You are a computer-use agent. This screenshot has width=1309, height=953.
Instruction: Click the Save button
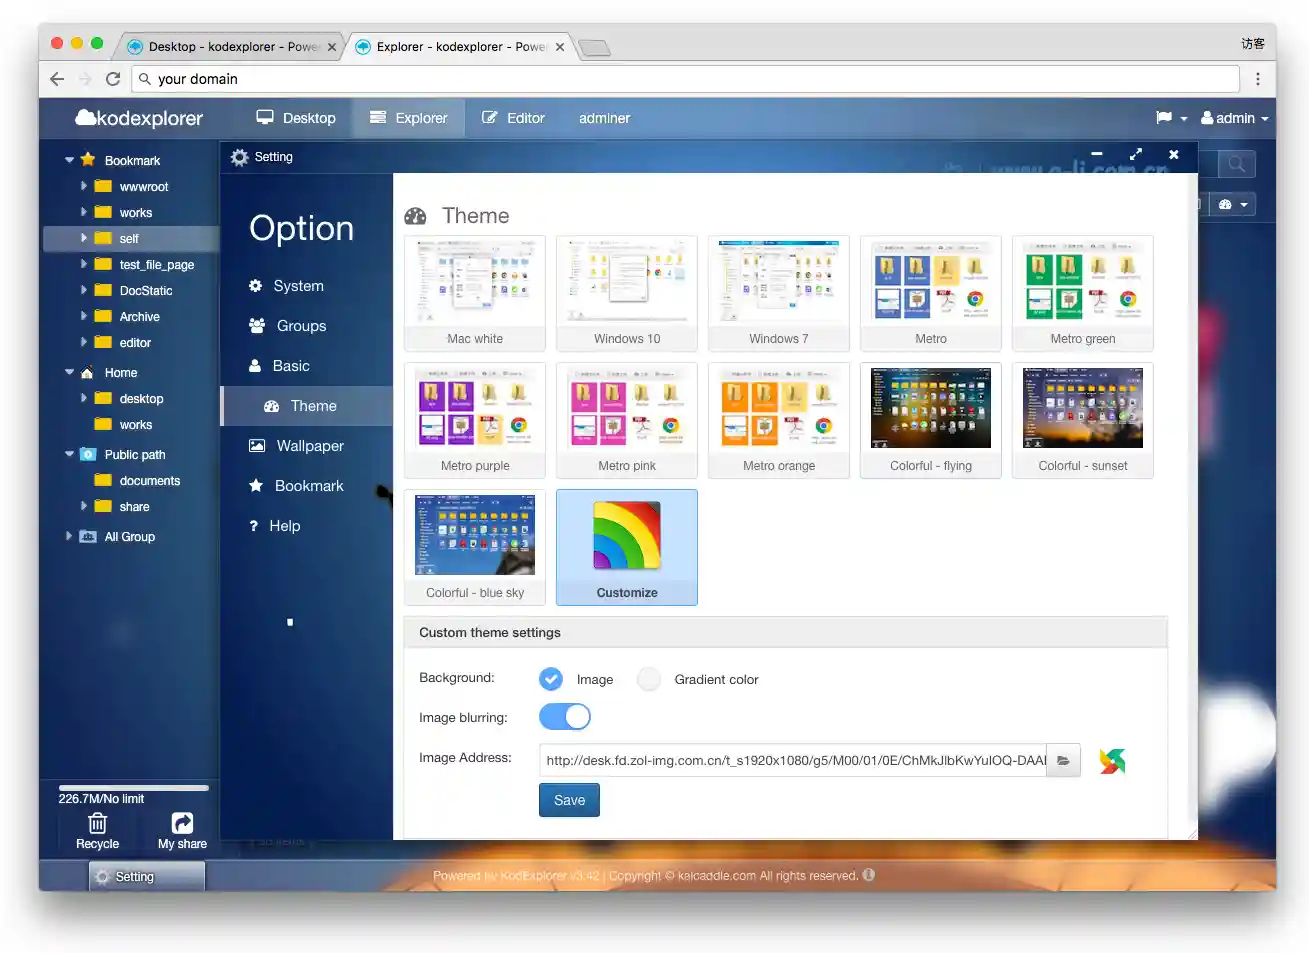(569, 800)
